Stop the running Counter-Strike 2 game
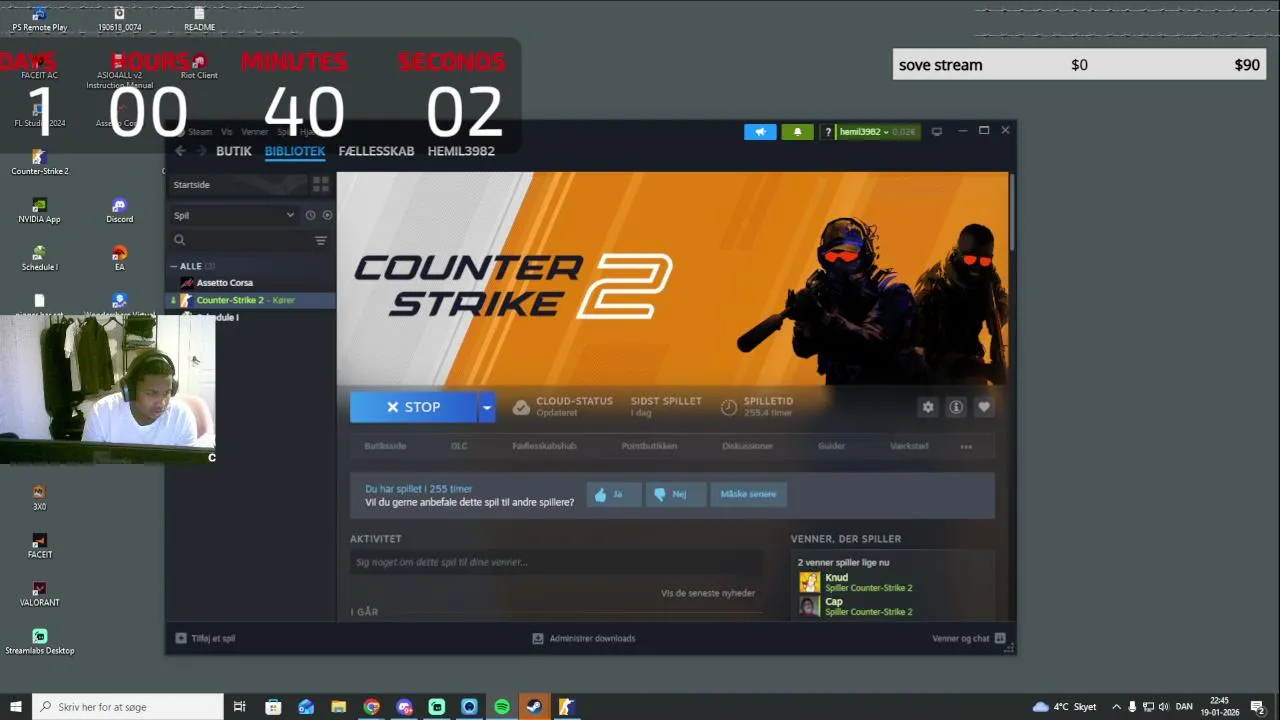This screenshot has width=1280, height=720. (x=413, y=407)
